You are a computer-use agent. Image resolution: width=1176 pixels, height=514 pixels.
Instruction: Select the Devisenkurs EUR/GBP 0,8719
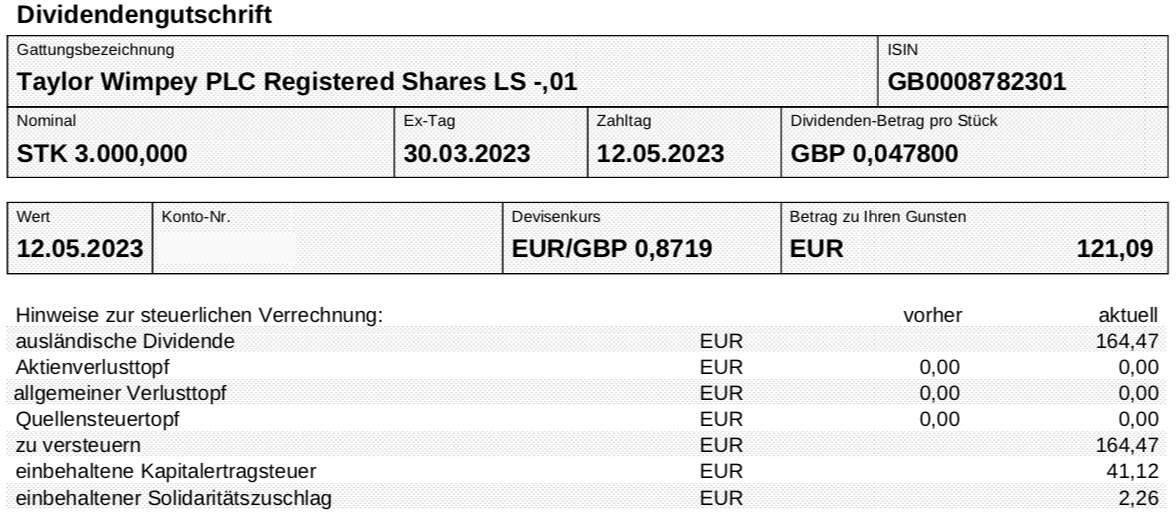point(611,248)
